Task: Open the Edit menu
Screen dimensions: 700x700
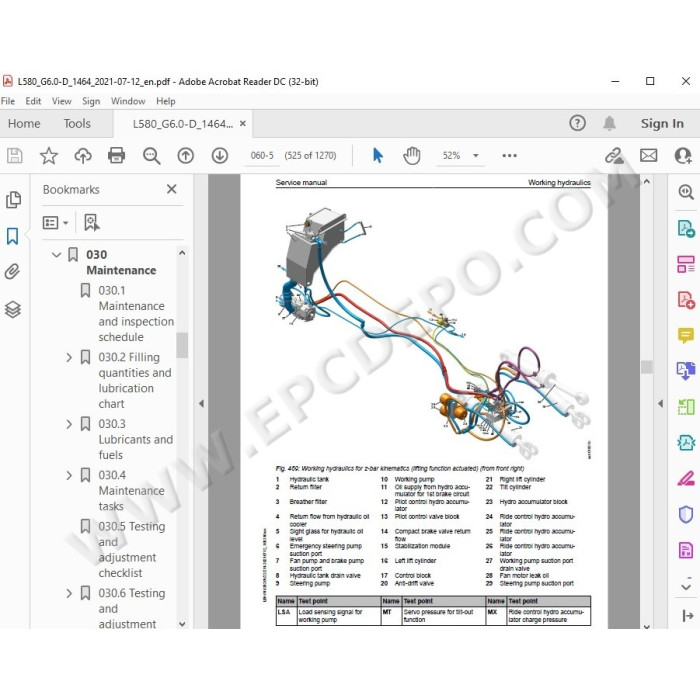Action: click(x=33, y=101)
